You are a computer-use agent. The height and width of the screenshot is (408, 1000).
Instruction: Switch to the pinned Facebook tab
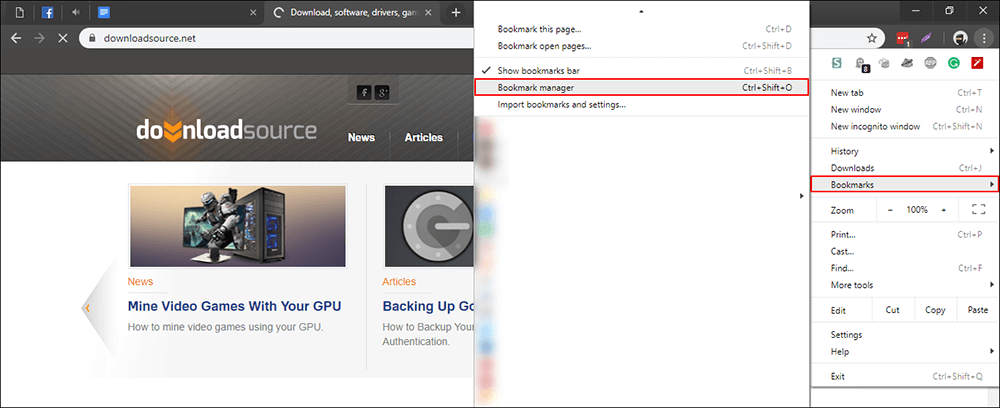pos(47,12)
